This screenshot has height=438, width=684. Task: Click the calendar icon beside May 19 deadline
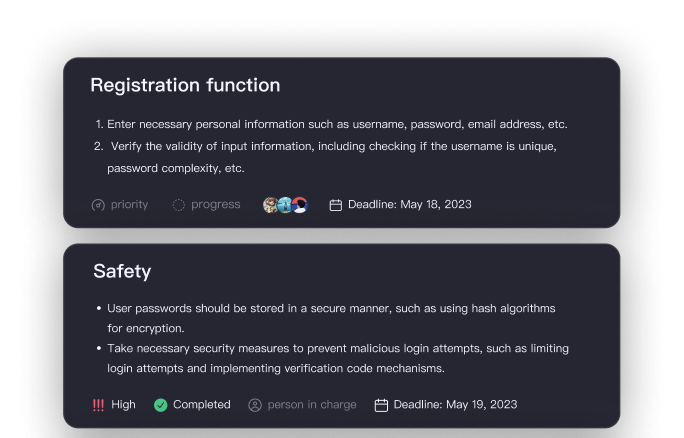point(381,405)
